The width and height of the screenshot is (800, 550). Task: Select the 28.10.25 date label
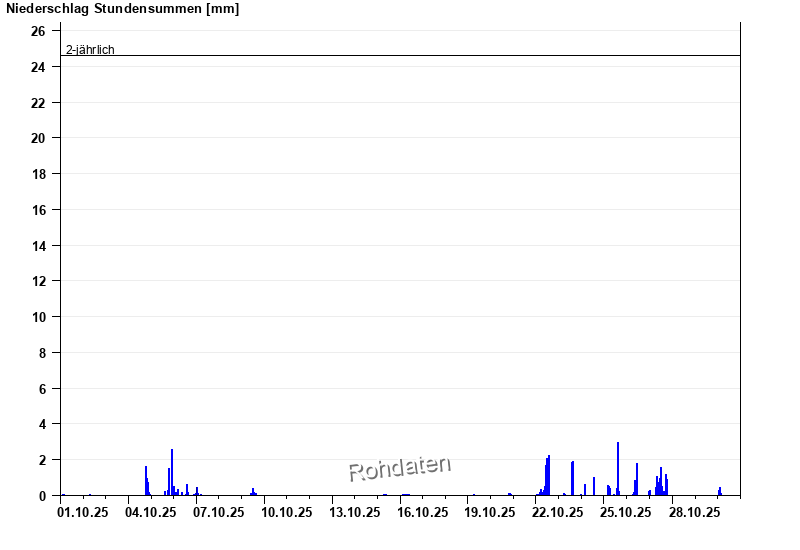coord(694,513)
